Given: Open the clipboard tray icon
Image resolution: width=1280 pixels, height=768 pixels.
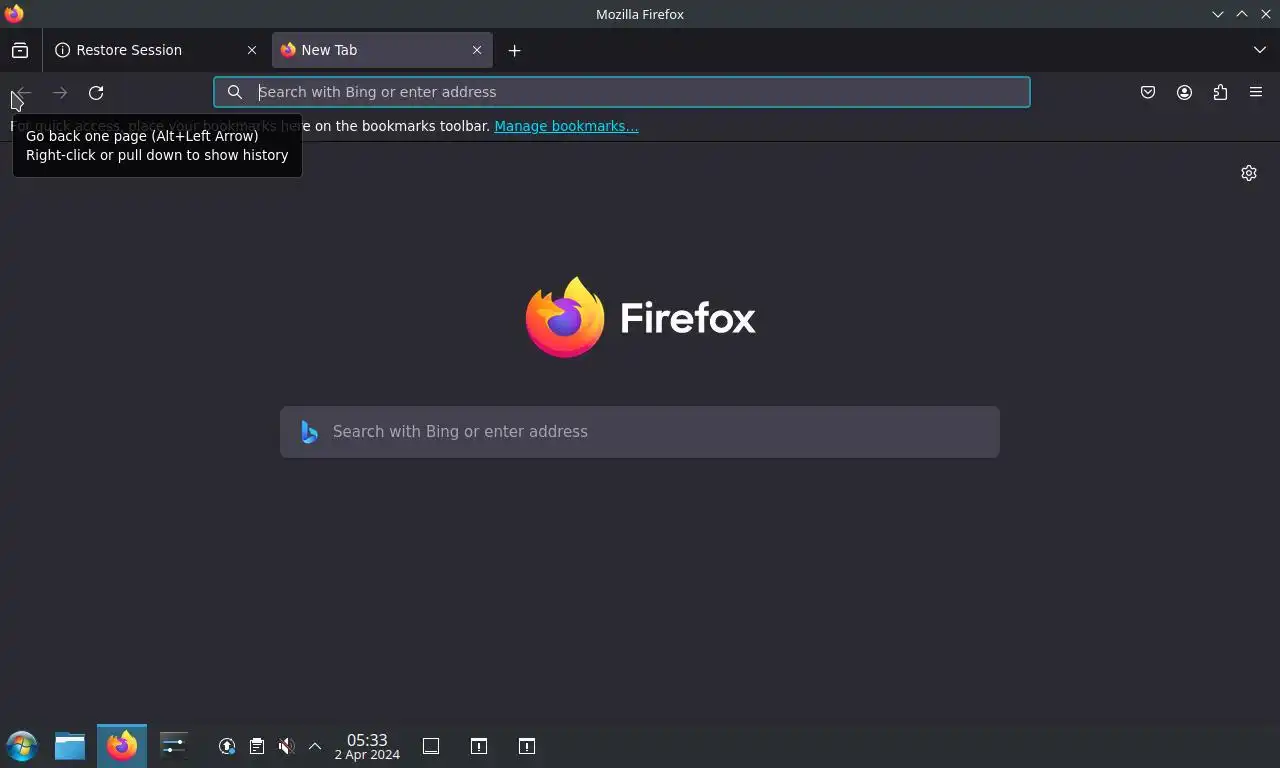Looking at the screenshot, I should [x=257, y=746].
